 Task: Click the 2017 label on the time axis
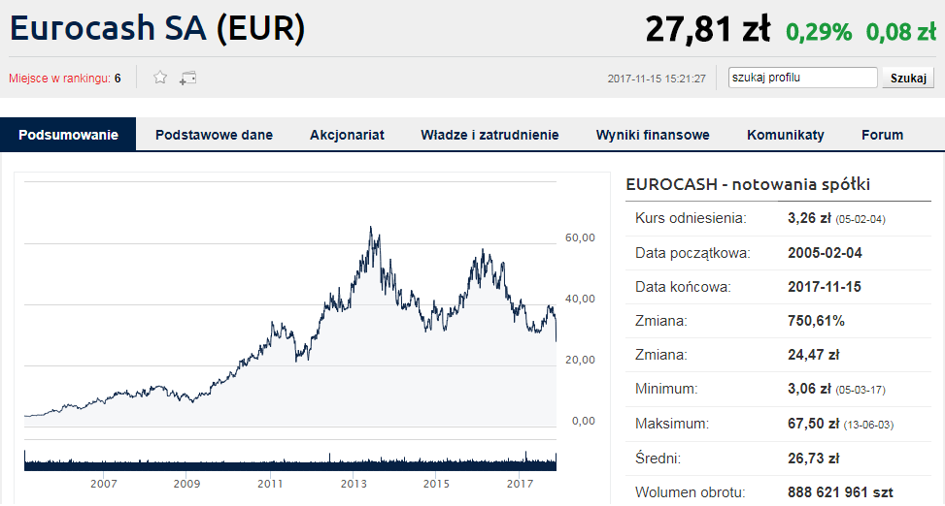click(519, 484)
